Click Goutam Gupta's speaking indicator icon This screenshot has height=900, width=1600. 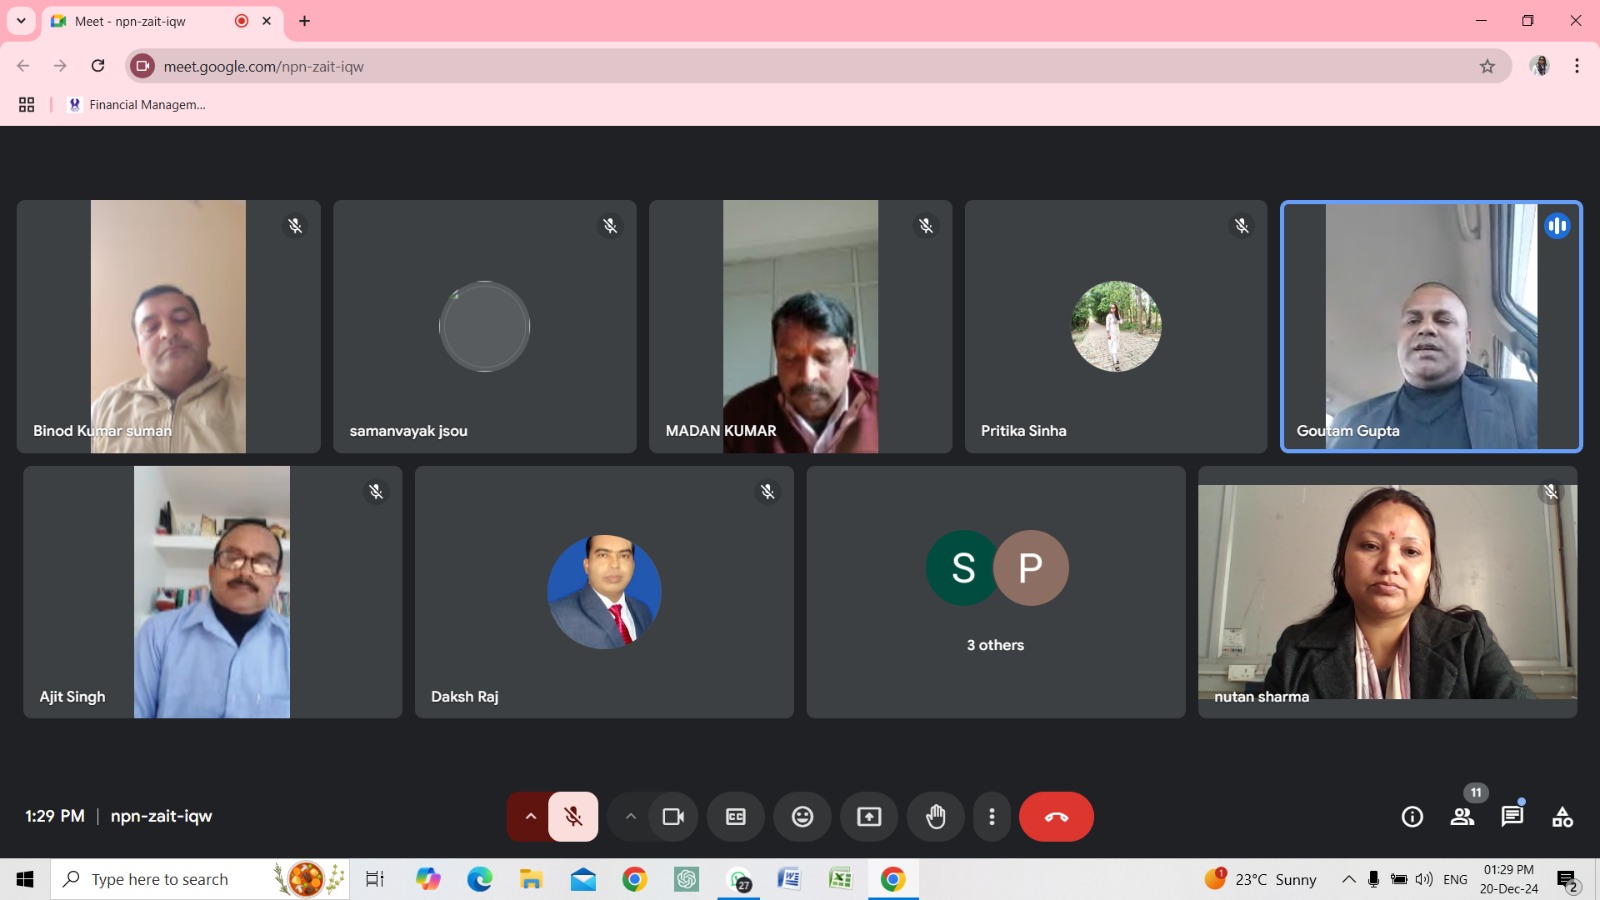click(1557, 226)
